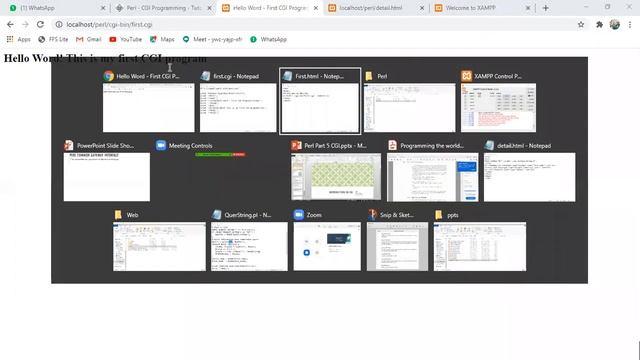The height and width of the screenshot is (360, 640).
Task: Click the Notepad icon beside first.cgi title
Action: tap(205, 76)
